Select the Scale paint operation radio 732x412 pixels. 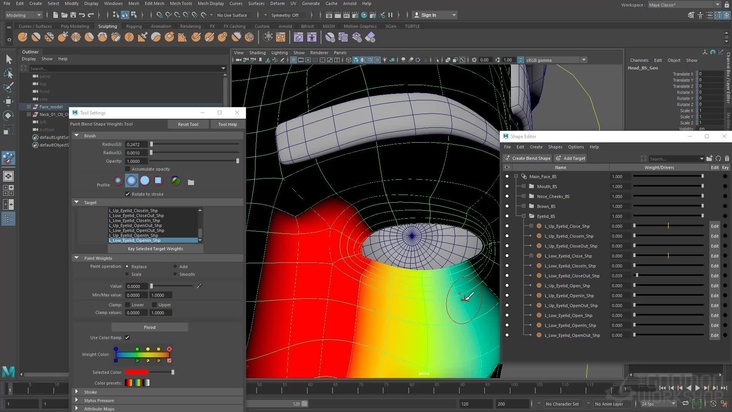(x=127, y=274)
